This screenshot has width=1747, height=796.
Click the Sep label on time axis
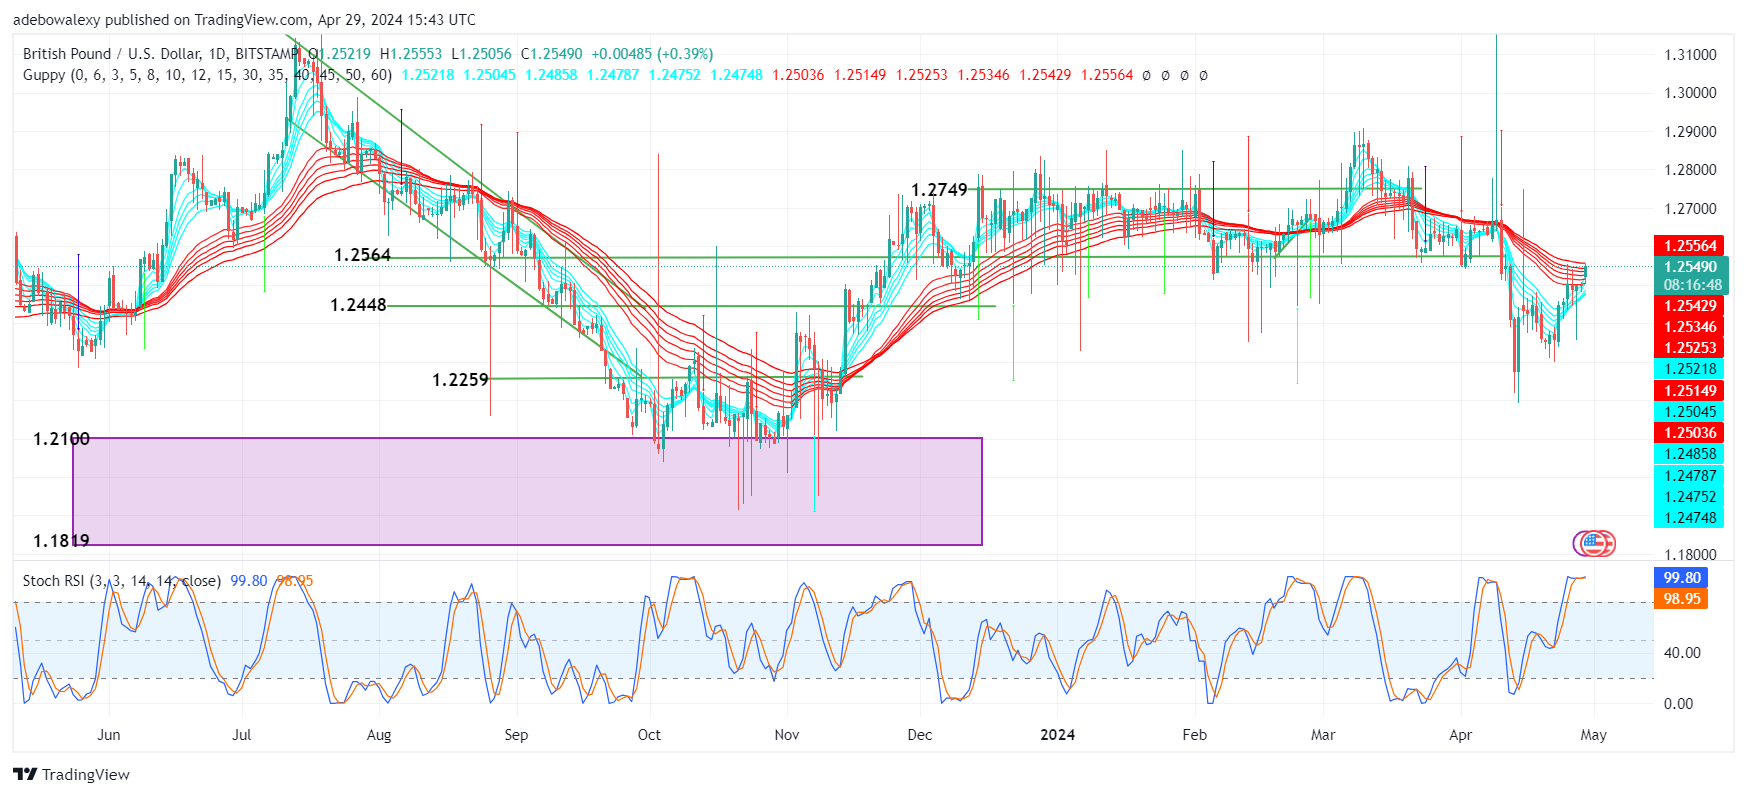pyautogui.click(x=516, y=735)
